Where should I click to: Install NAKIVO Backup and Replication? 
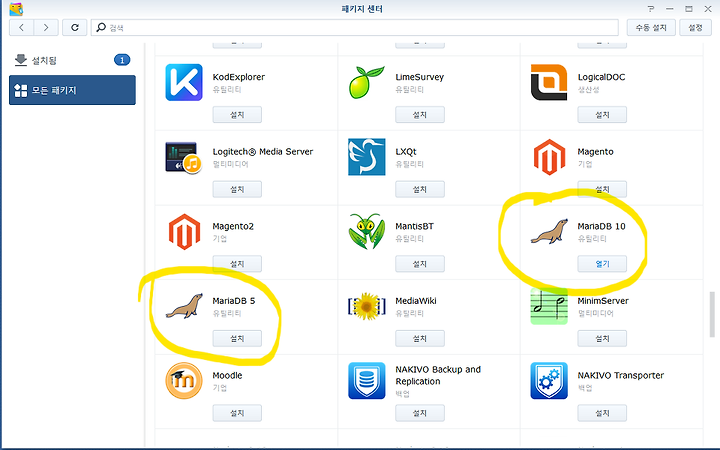pyautogui.click(x=420, y=413)
